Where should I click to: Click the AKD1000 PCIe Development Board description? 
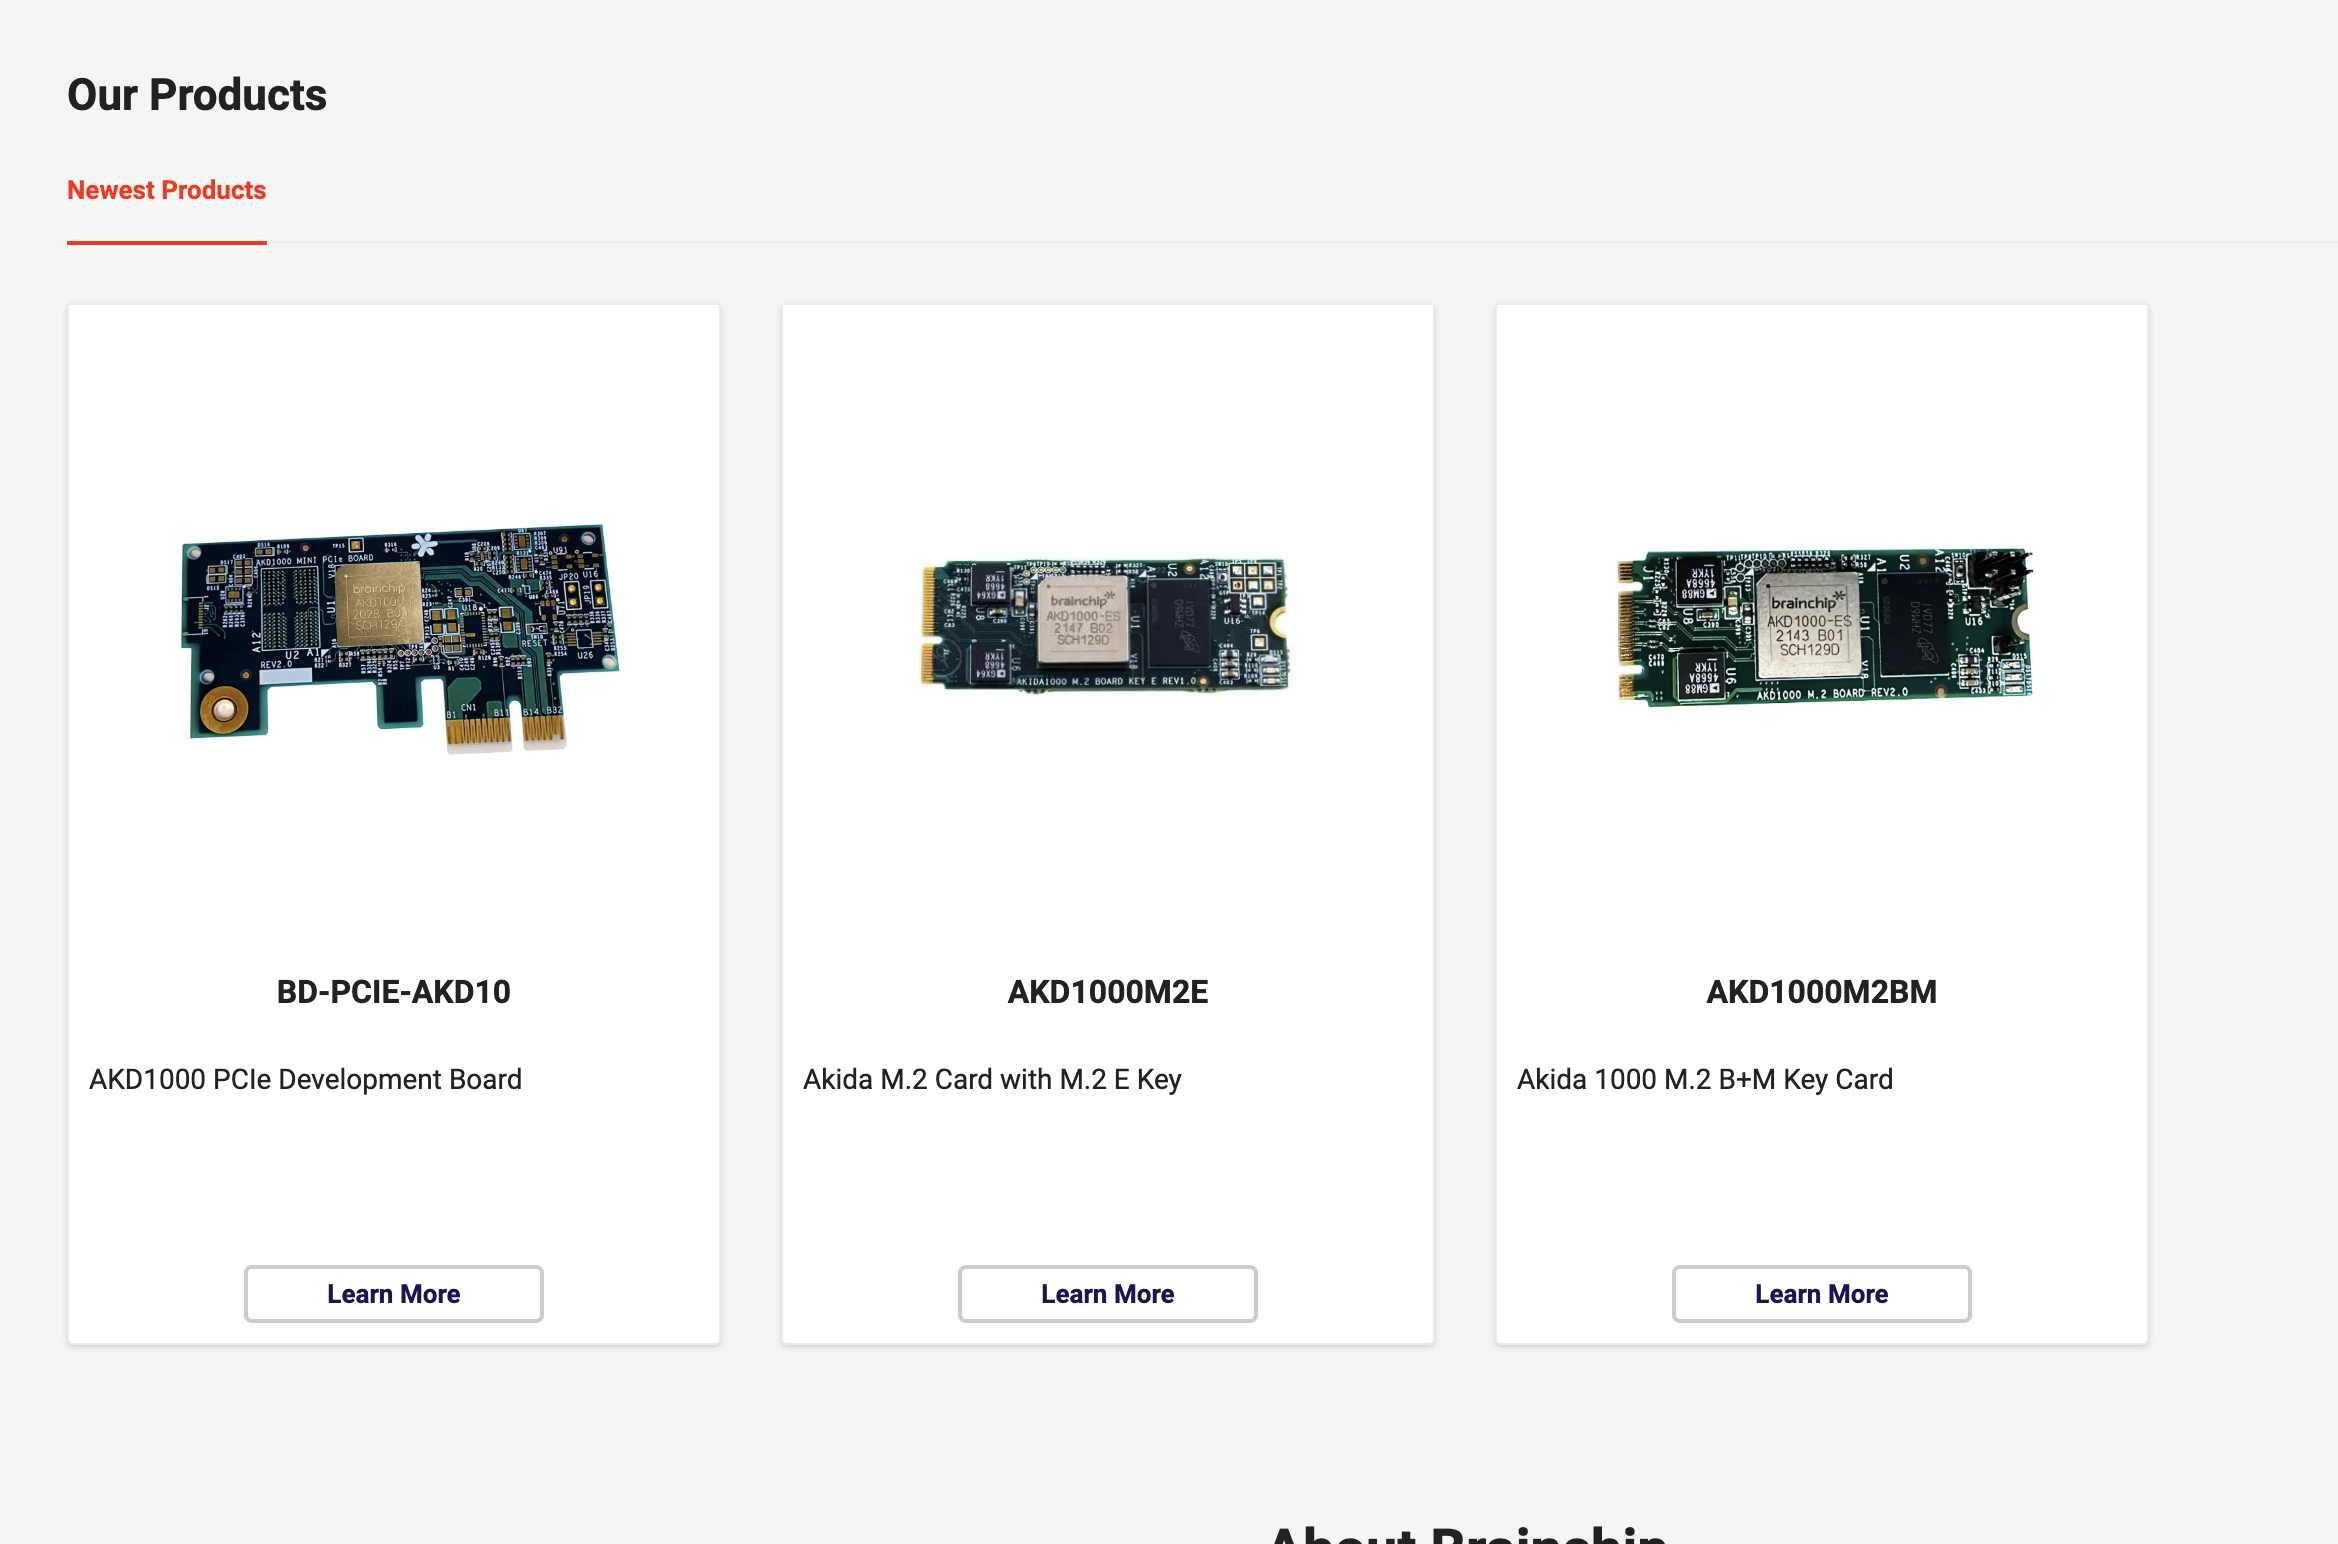(x=305, y=1079)
